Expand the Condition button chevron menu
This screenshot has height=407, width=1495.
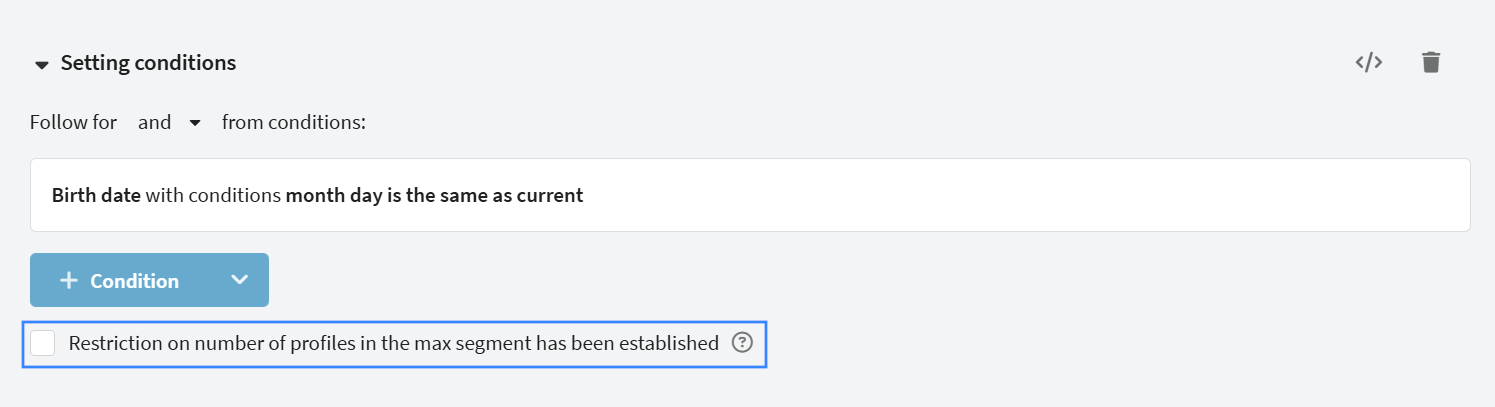(x=240, y=280)
